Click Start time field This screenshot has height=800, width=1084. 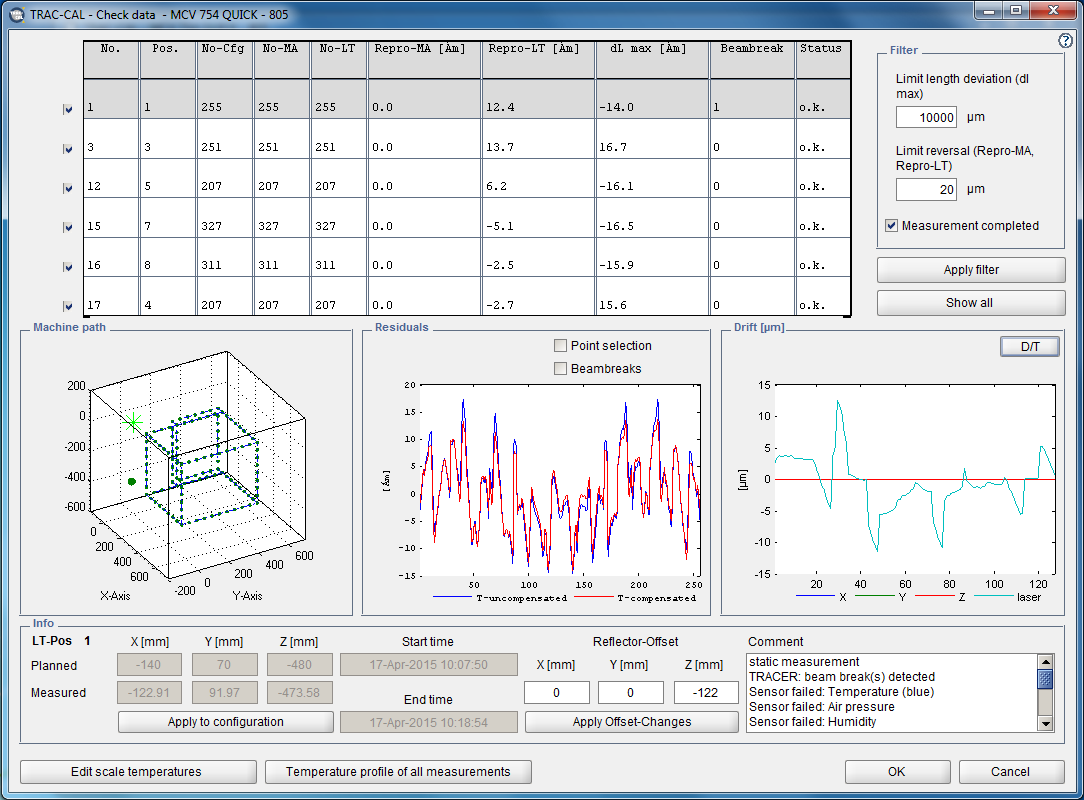tap(429, 664)
